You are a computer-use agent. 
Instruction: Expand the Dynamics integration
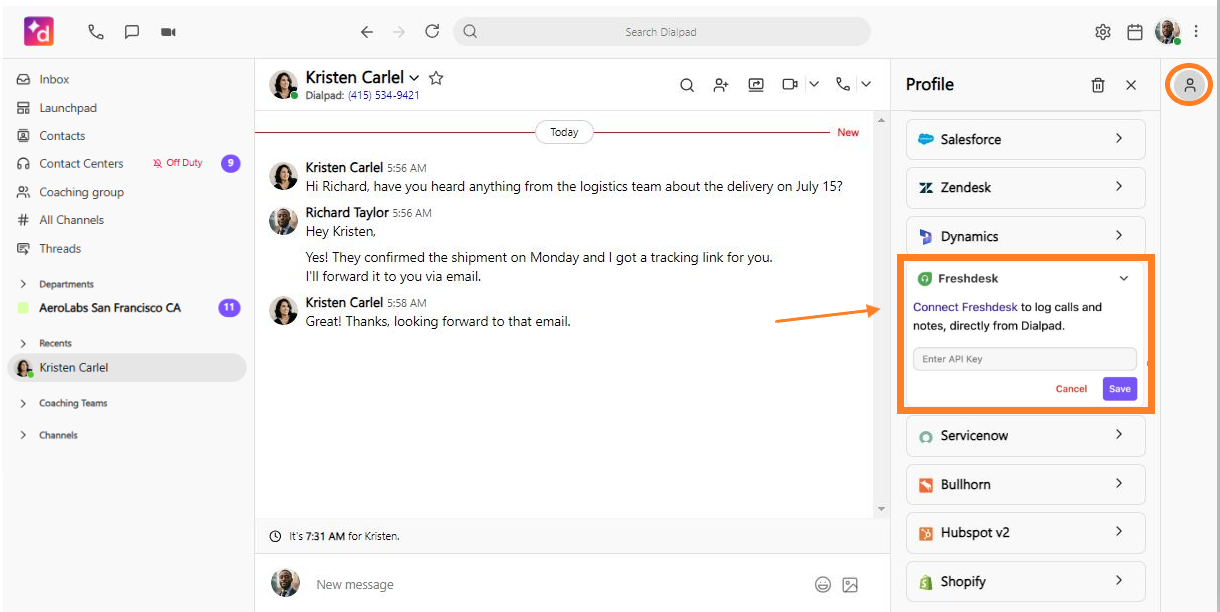point(1026,236)
